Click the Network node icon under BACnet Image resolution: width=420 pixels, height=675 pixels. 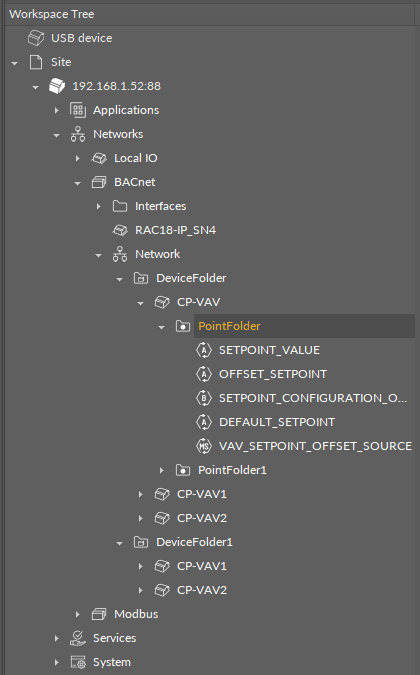[120, 254]
